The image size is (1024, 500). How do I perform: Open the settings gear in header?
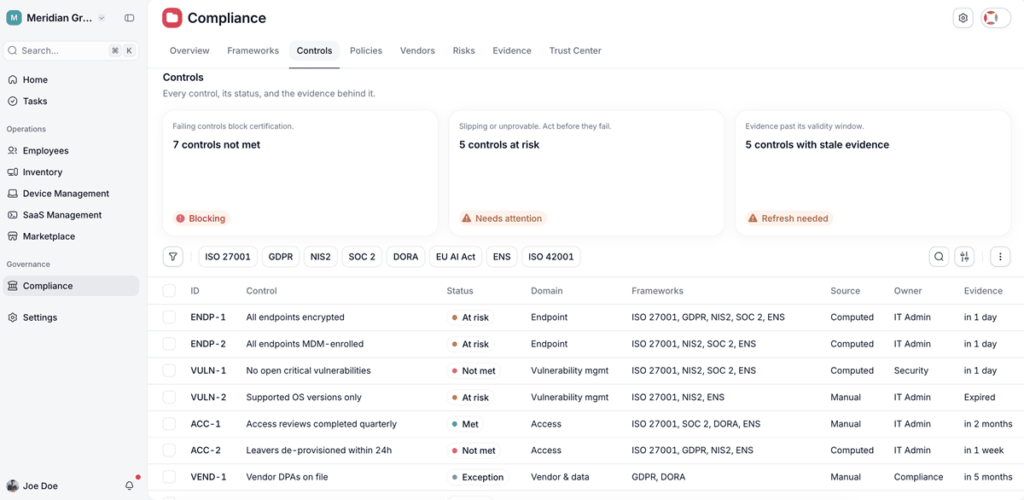pos(963,18)
